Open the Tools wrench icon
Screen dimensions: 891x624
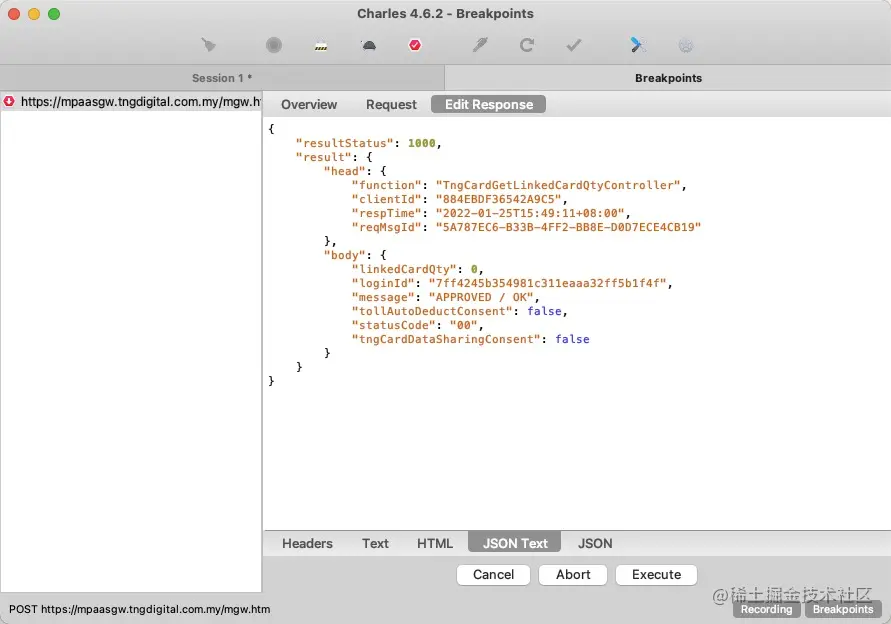(638, 45)
